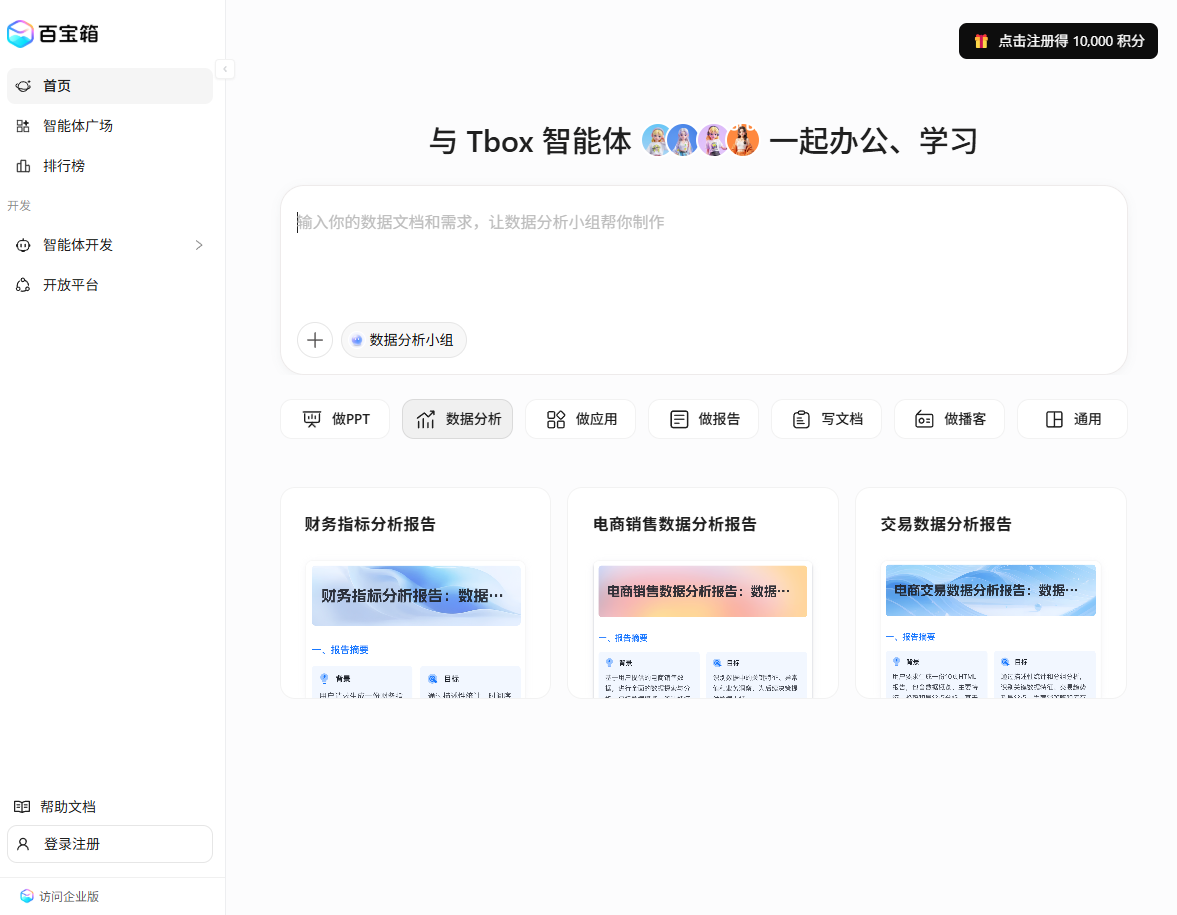Switch to 通用 mode
1177x915 pixels.
(1072, 419)
